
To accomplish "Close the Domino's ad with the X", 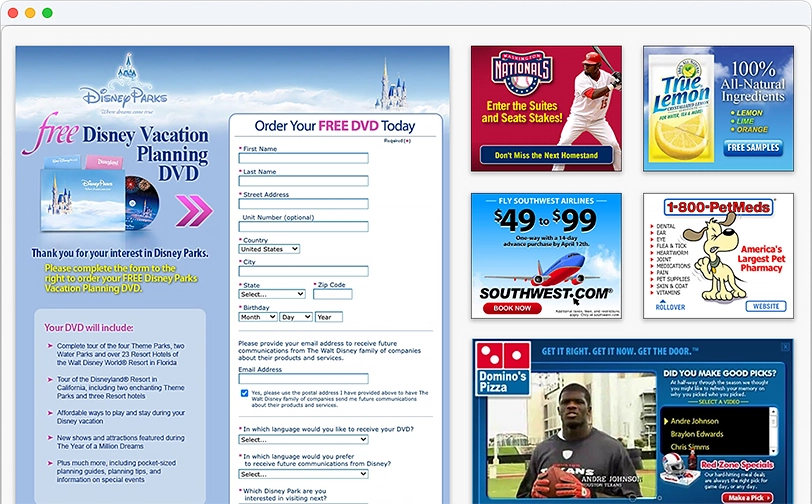I will tap(786, 347).
